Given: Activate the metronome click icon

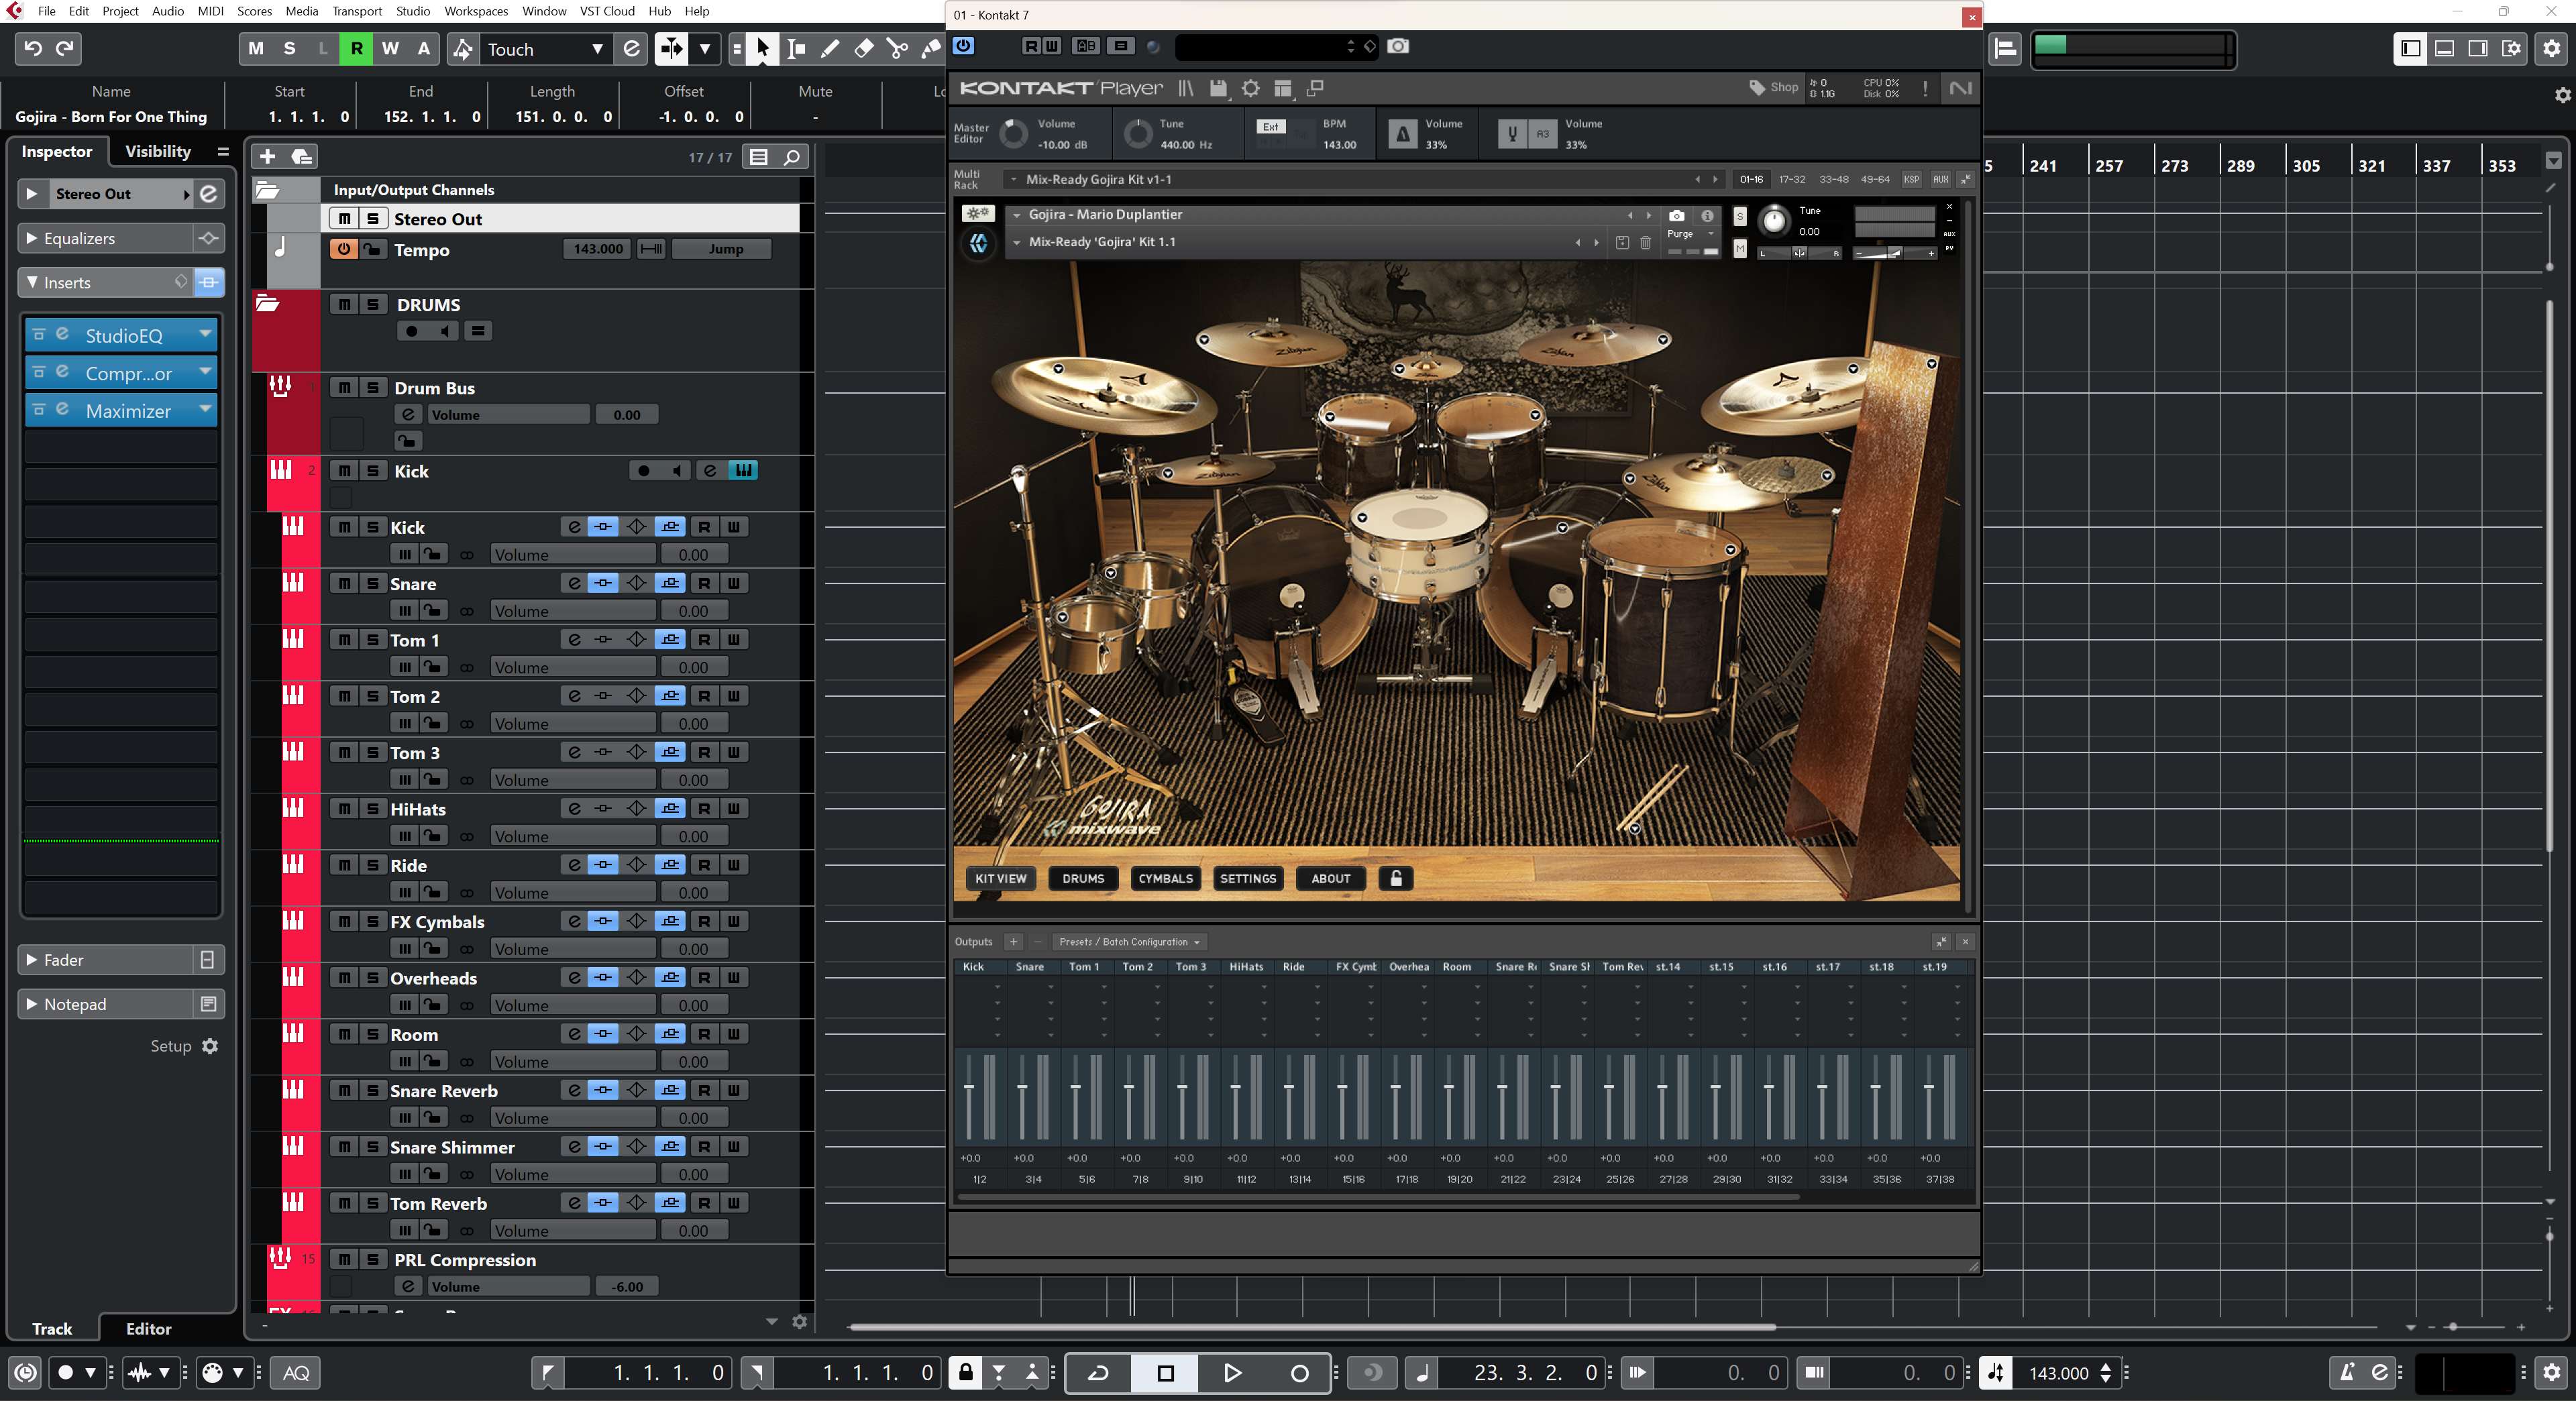Looking at the screenshot, I should pos(2346,1373).
